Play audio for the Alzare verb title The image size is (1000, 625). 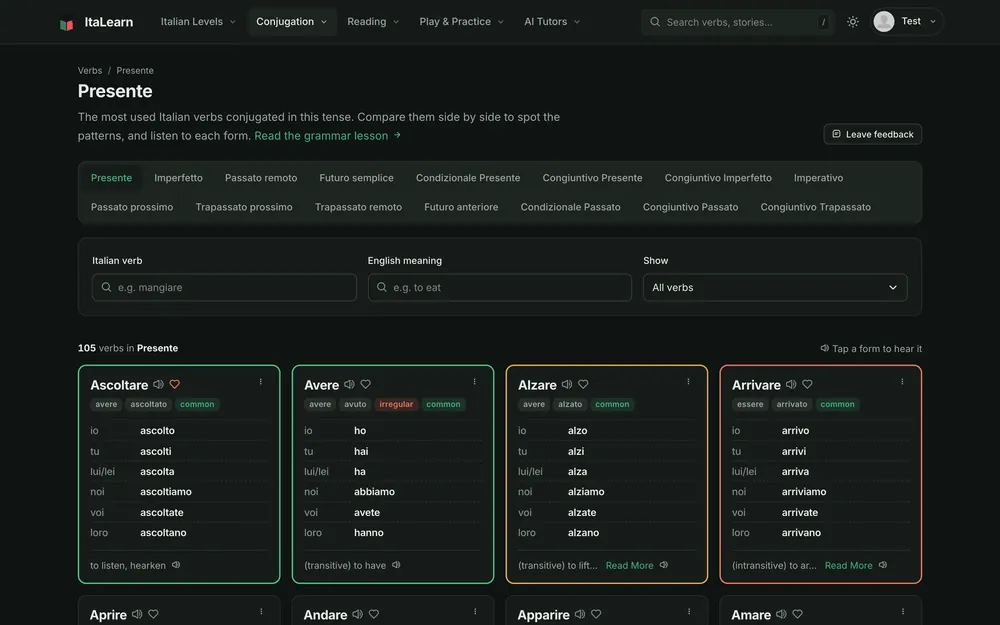point(566,385)
